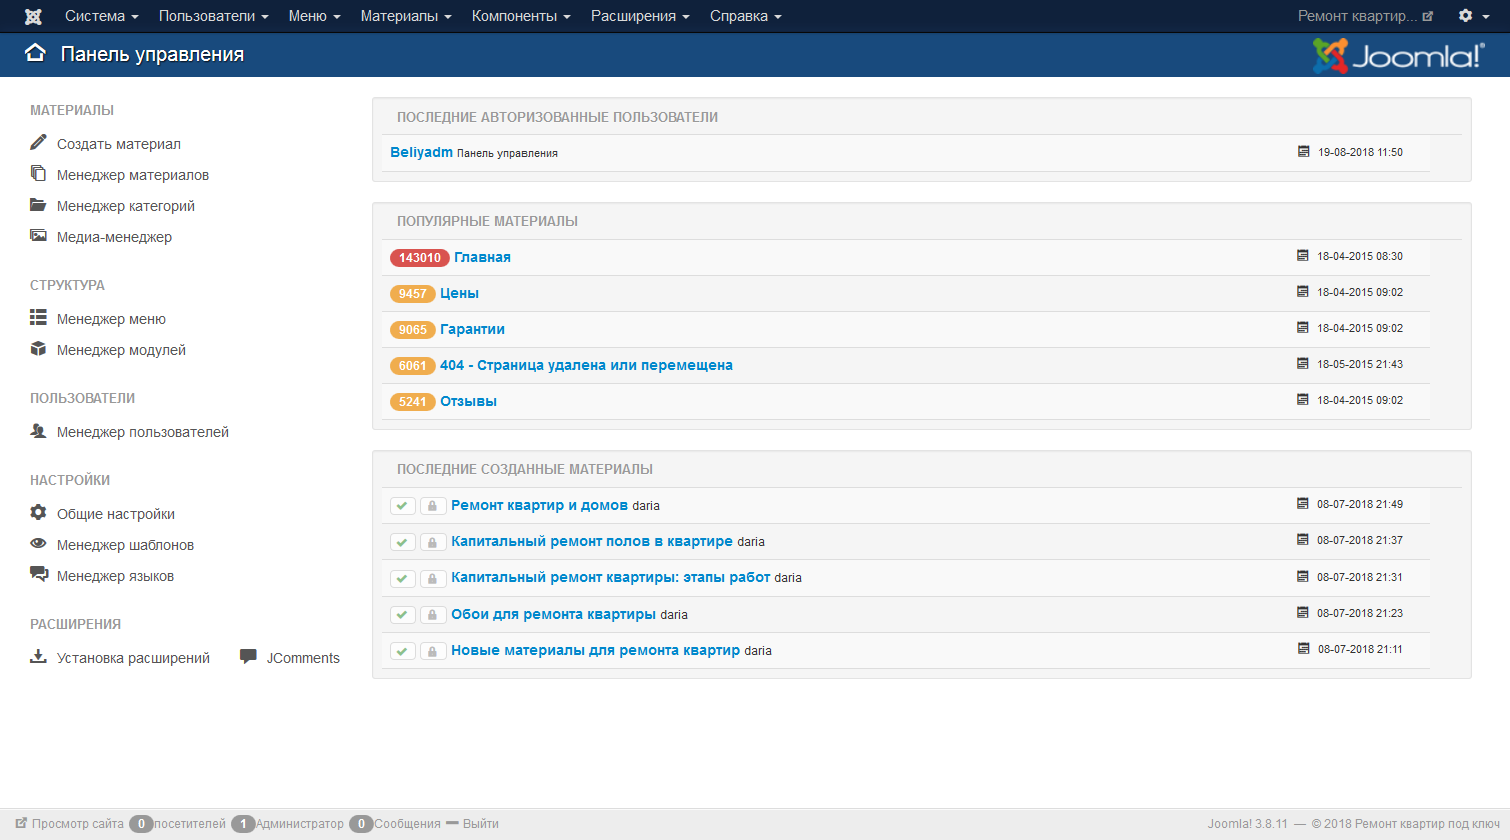The image size is (1510, 840).
Task: Toggle published check for Обои для ремонта квартиры
Action: pos(402,615)
